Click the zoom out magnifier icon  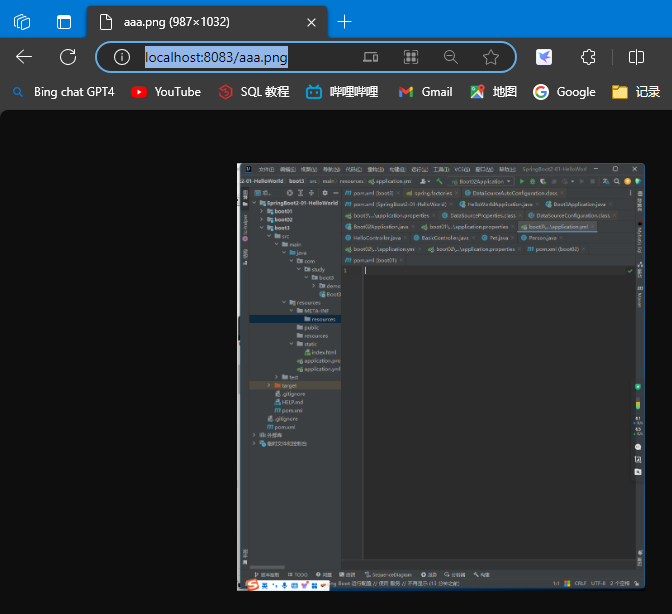pyautogui.click(x=450, y=57)
